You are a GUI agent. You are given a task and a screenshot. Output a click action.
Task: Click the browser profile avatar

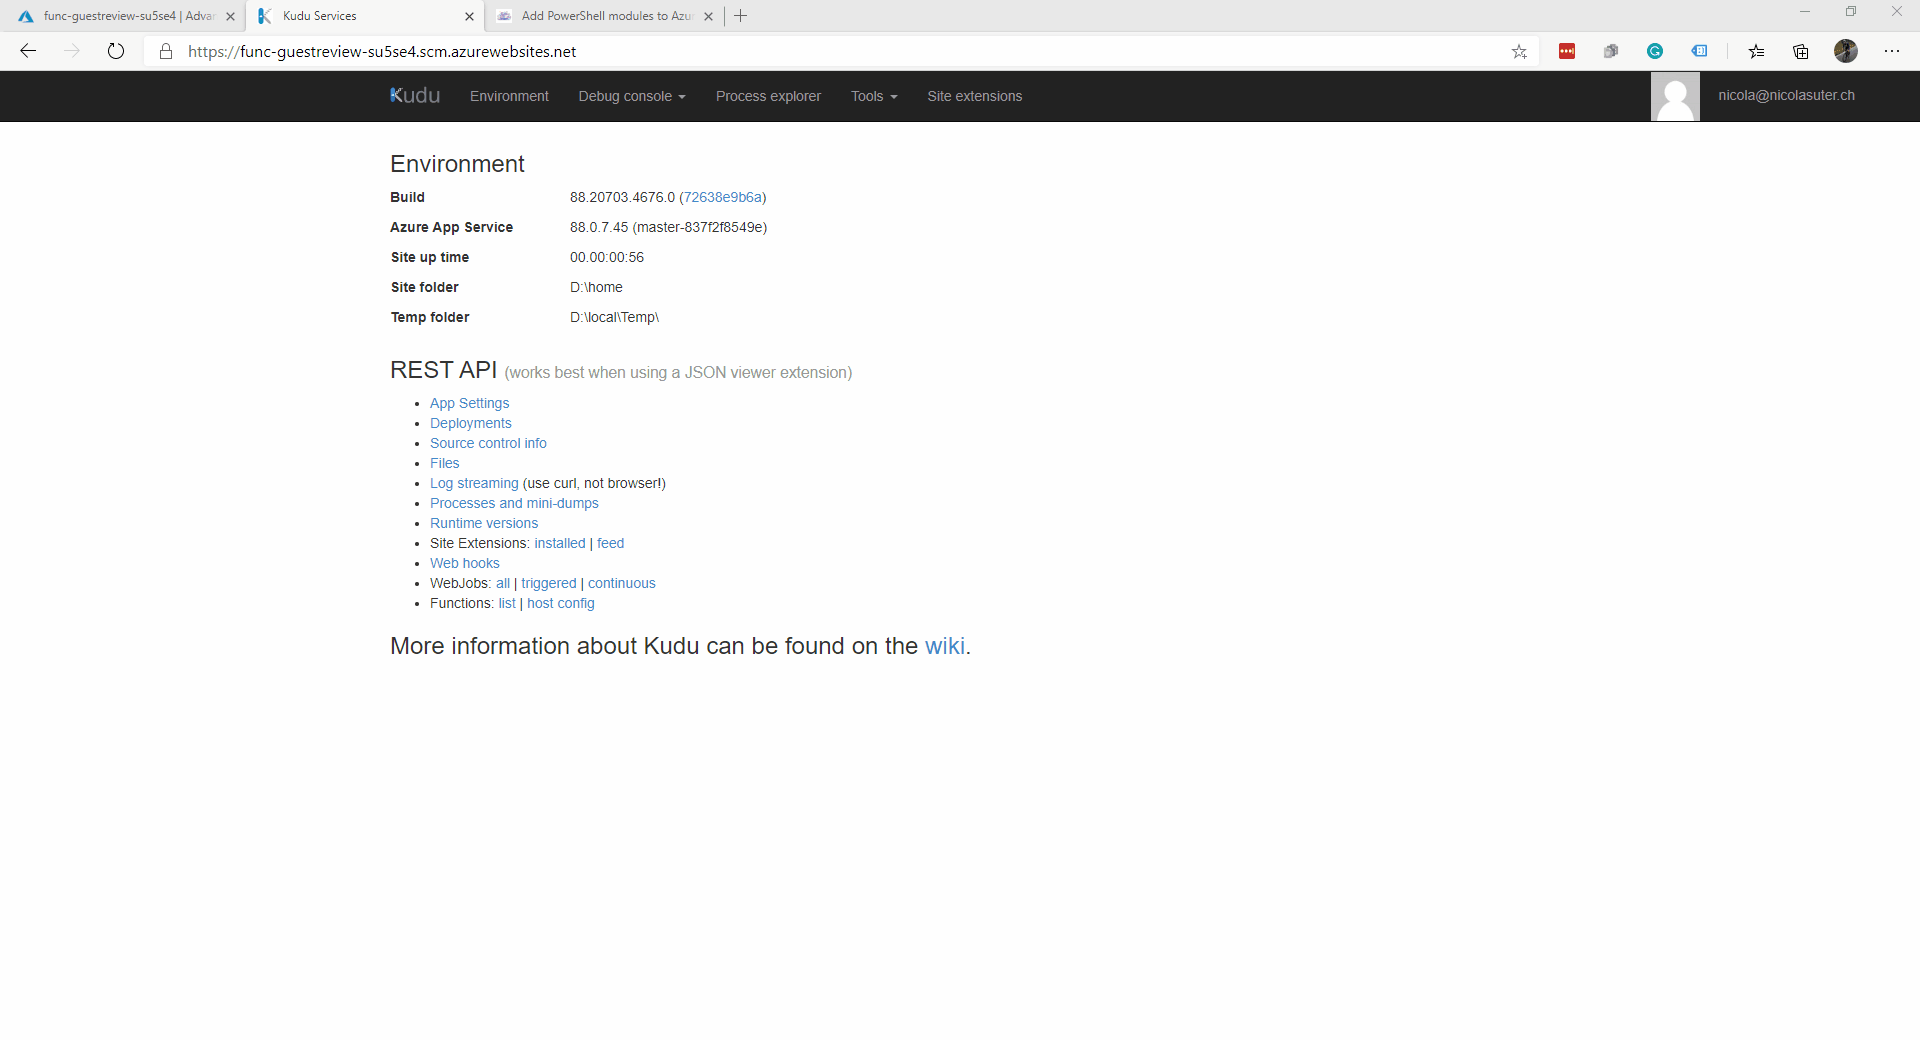(1846, 51)
